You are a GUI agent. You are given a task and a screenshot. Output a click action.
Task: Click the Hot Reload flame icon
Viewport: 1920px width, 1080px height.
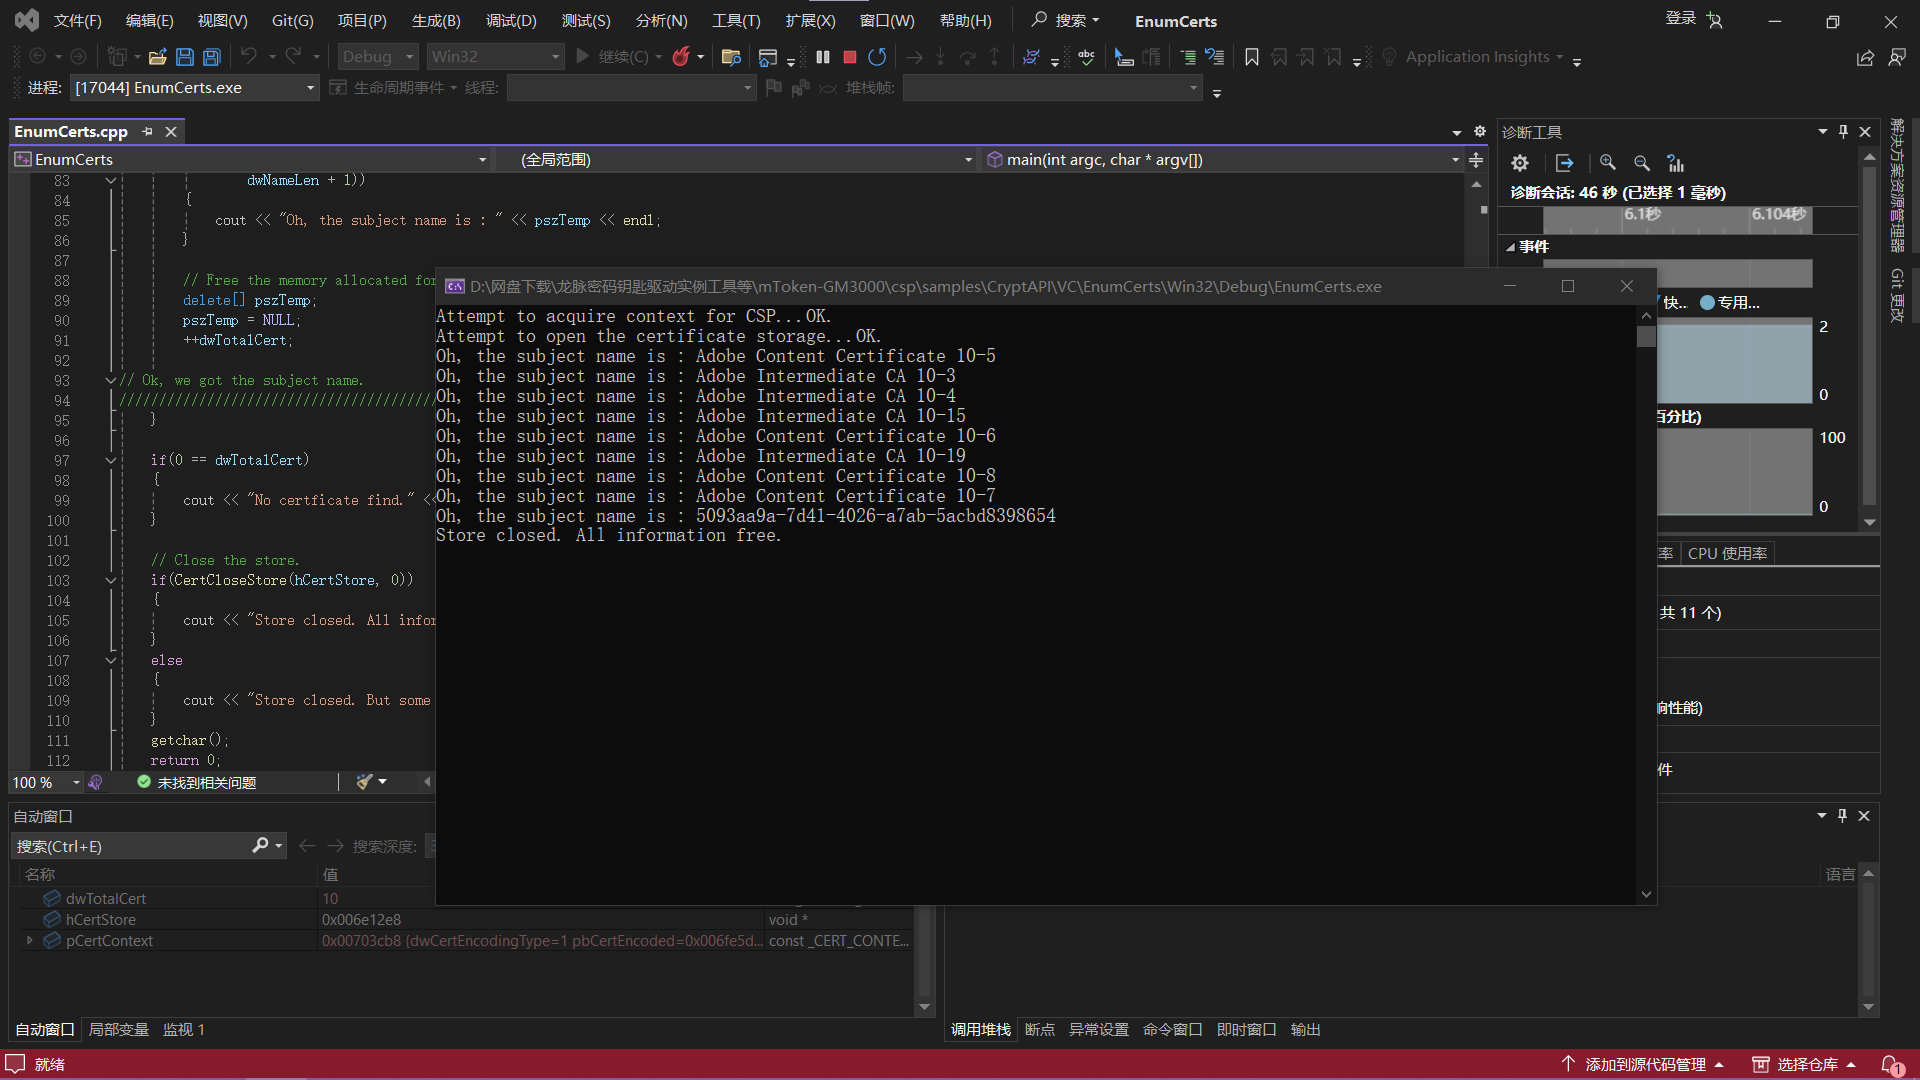[x=681, y=57]
